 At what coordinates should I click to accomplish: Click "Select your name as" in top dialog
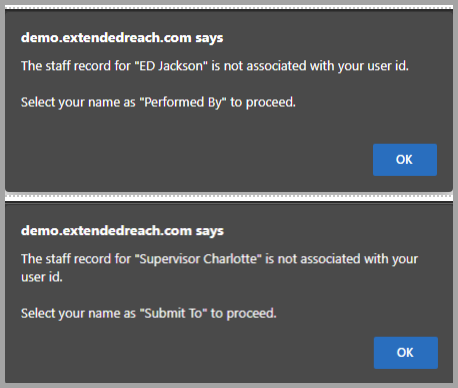click(78, 102)
